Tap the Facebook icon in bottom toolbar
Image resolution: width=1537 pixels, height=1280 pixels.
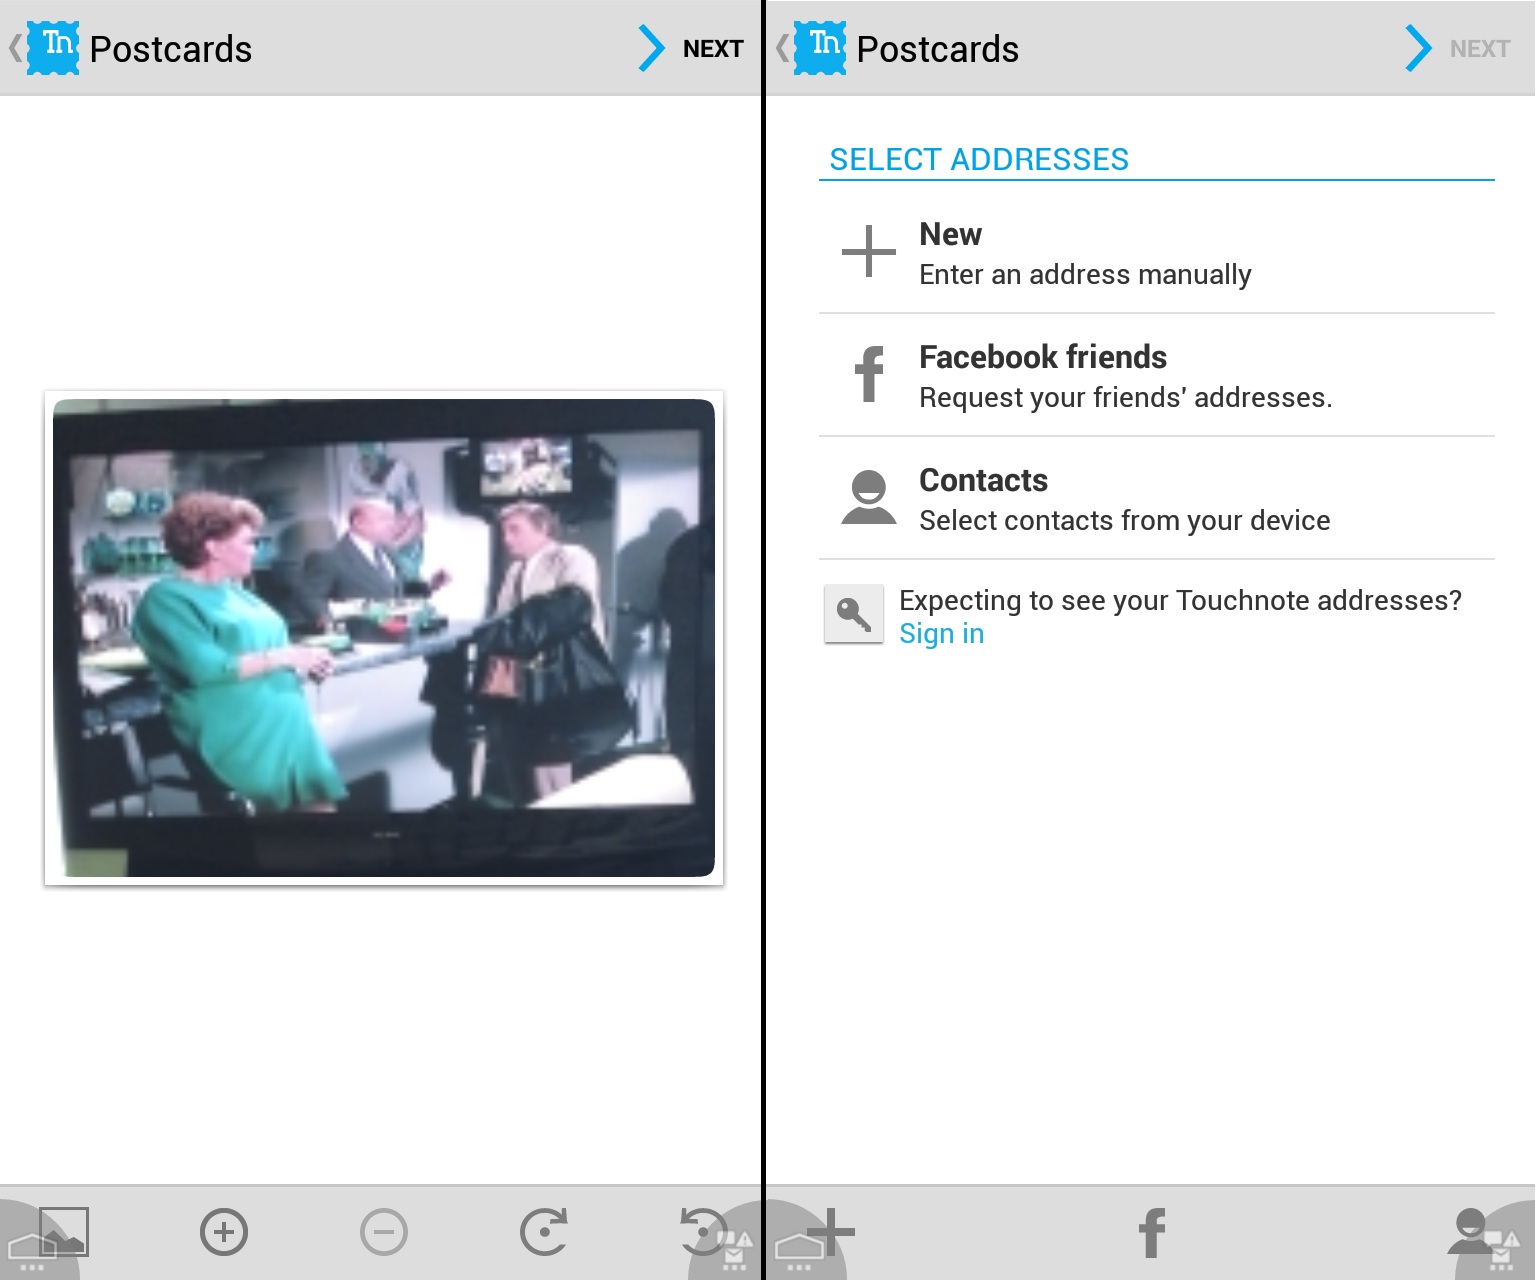[1152, 1232]
